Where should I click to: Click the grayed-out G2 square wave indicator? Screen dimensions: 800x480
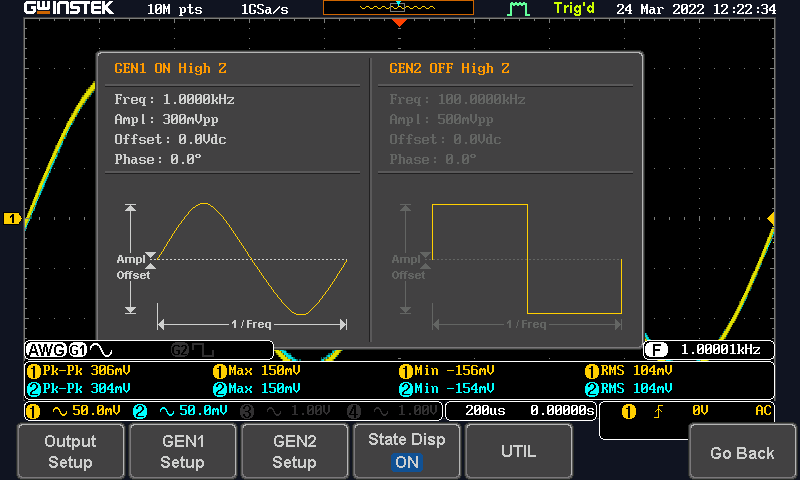pos(192,350)
